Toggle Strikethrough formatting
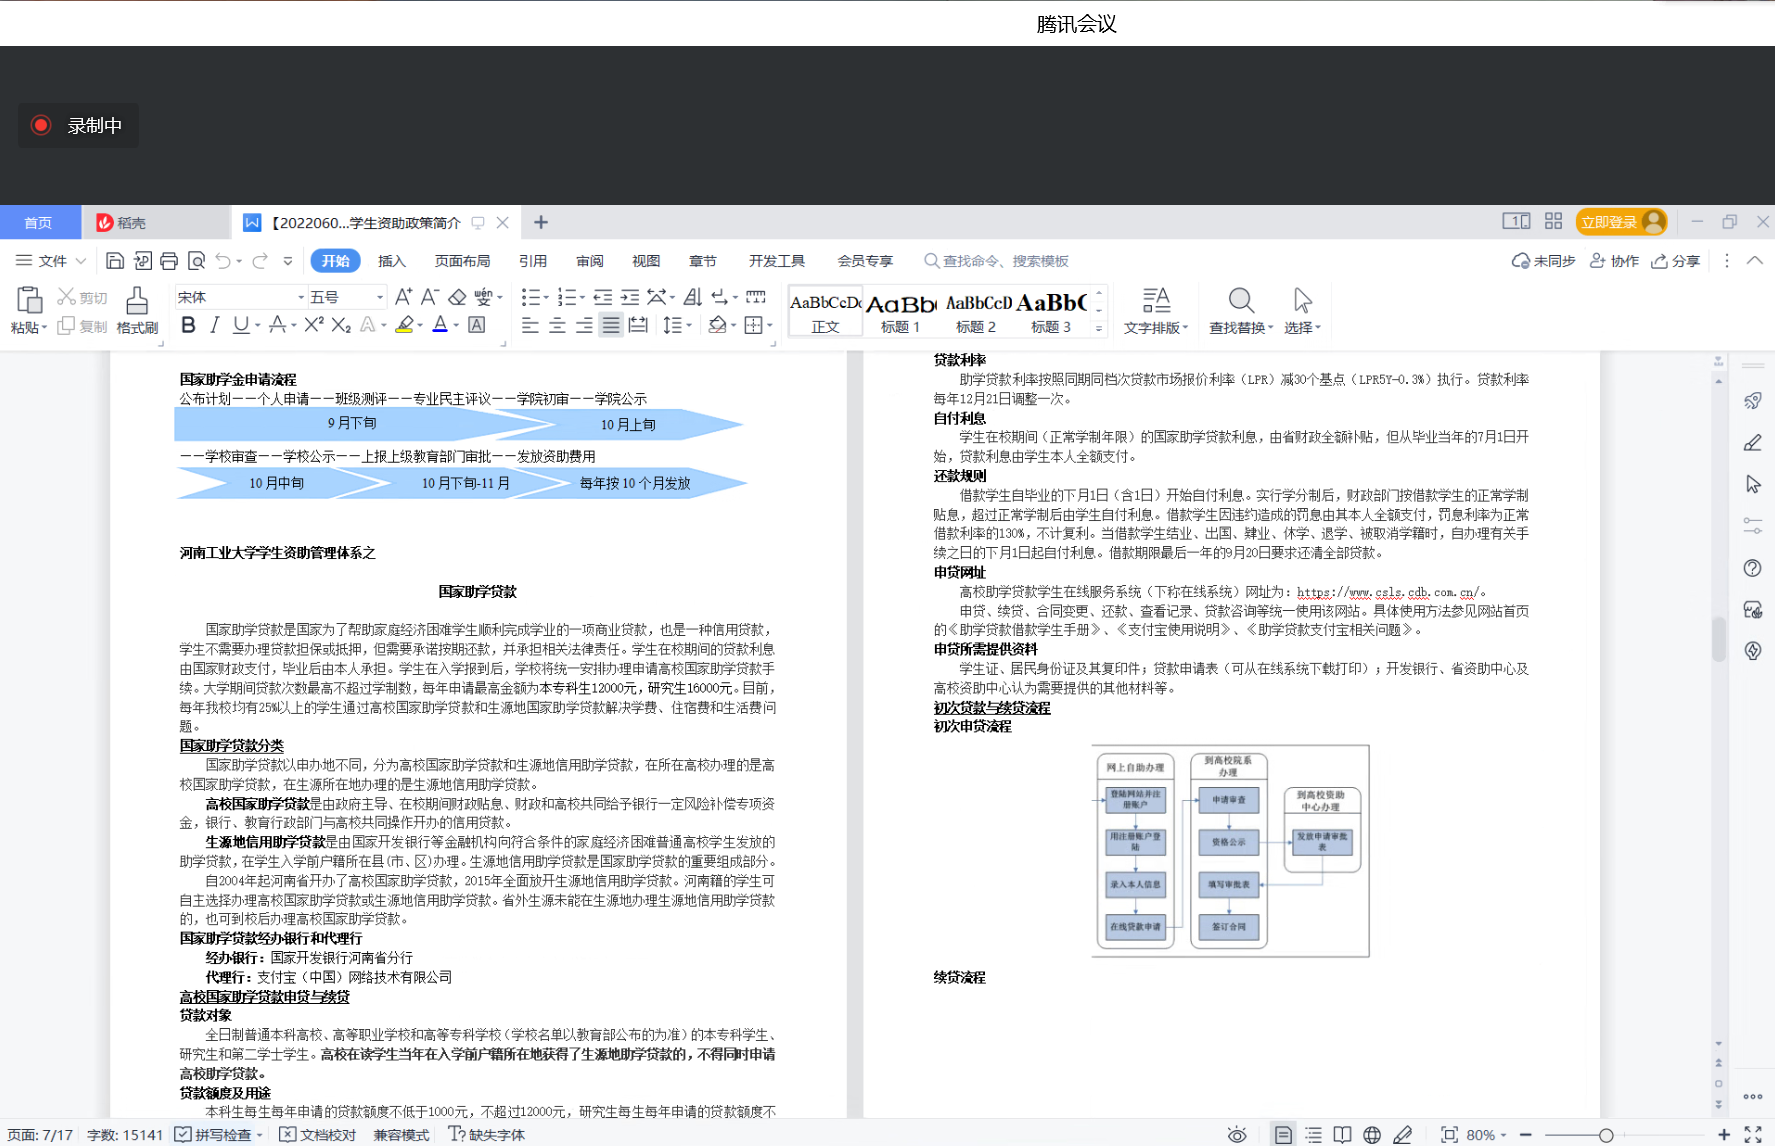The width and height of the screenshot is (1775, 1146). [277, 325]
